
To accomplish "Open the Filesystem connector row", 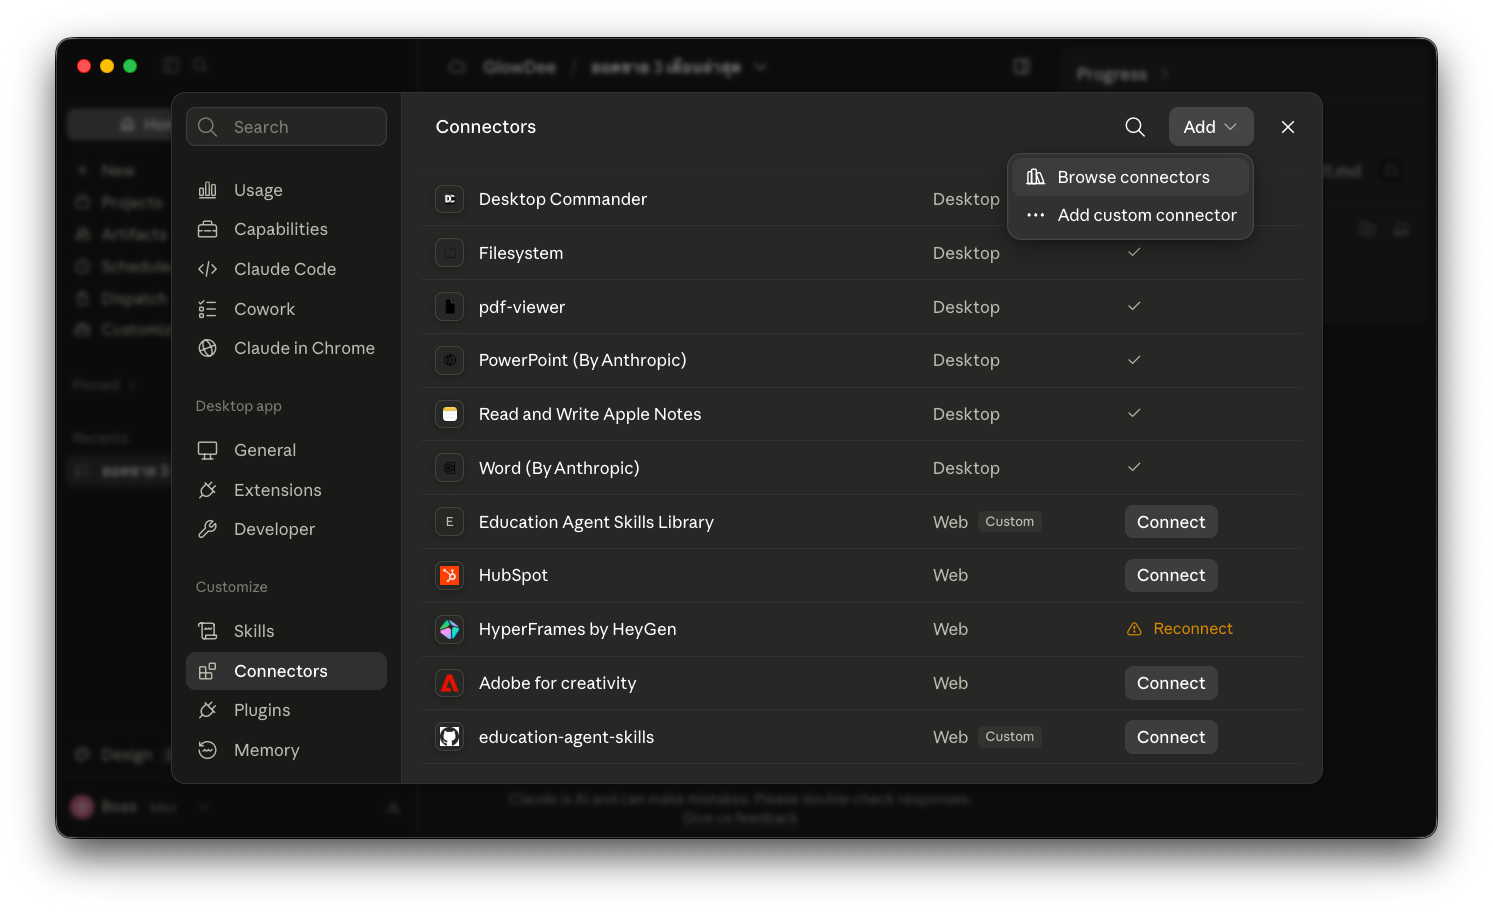I will [x=862, y=253].
